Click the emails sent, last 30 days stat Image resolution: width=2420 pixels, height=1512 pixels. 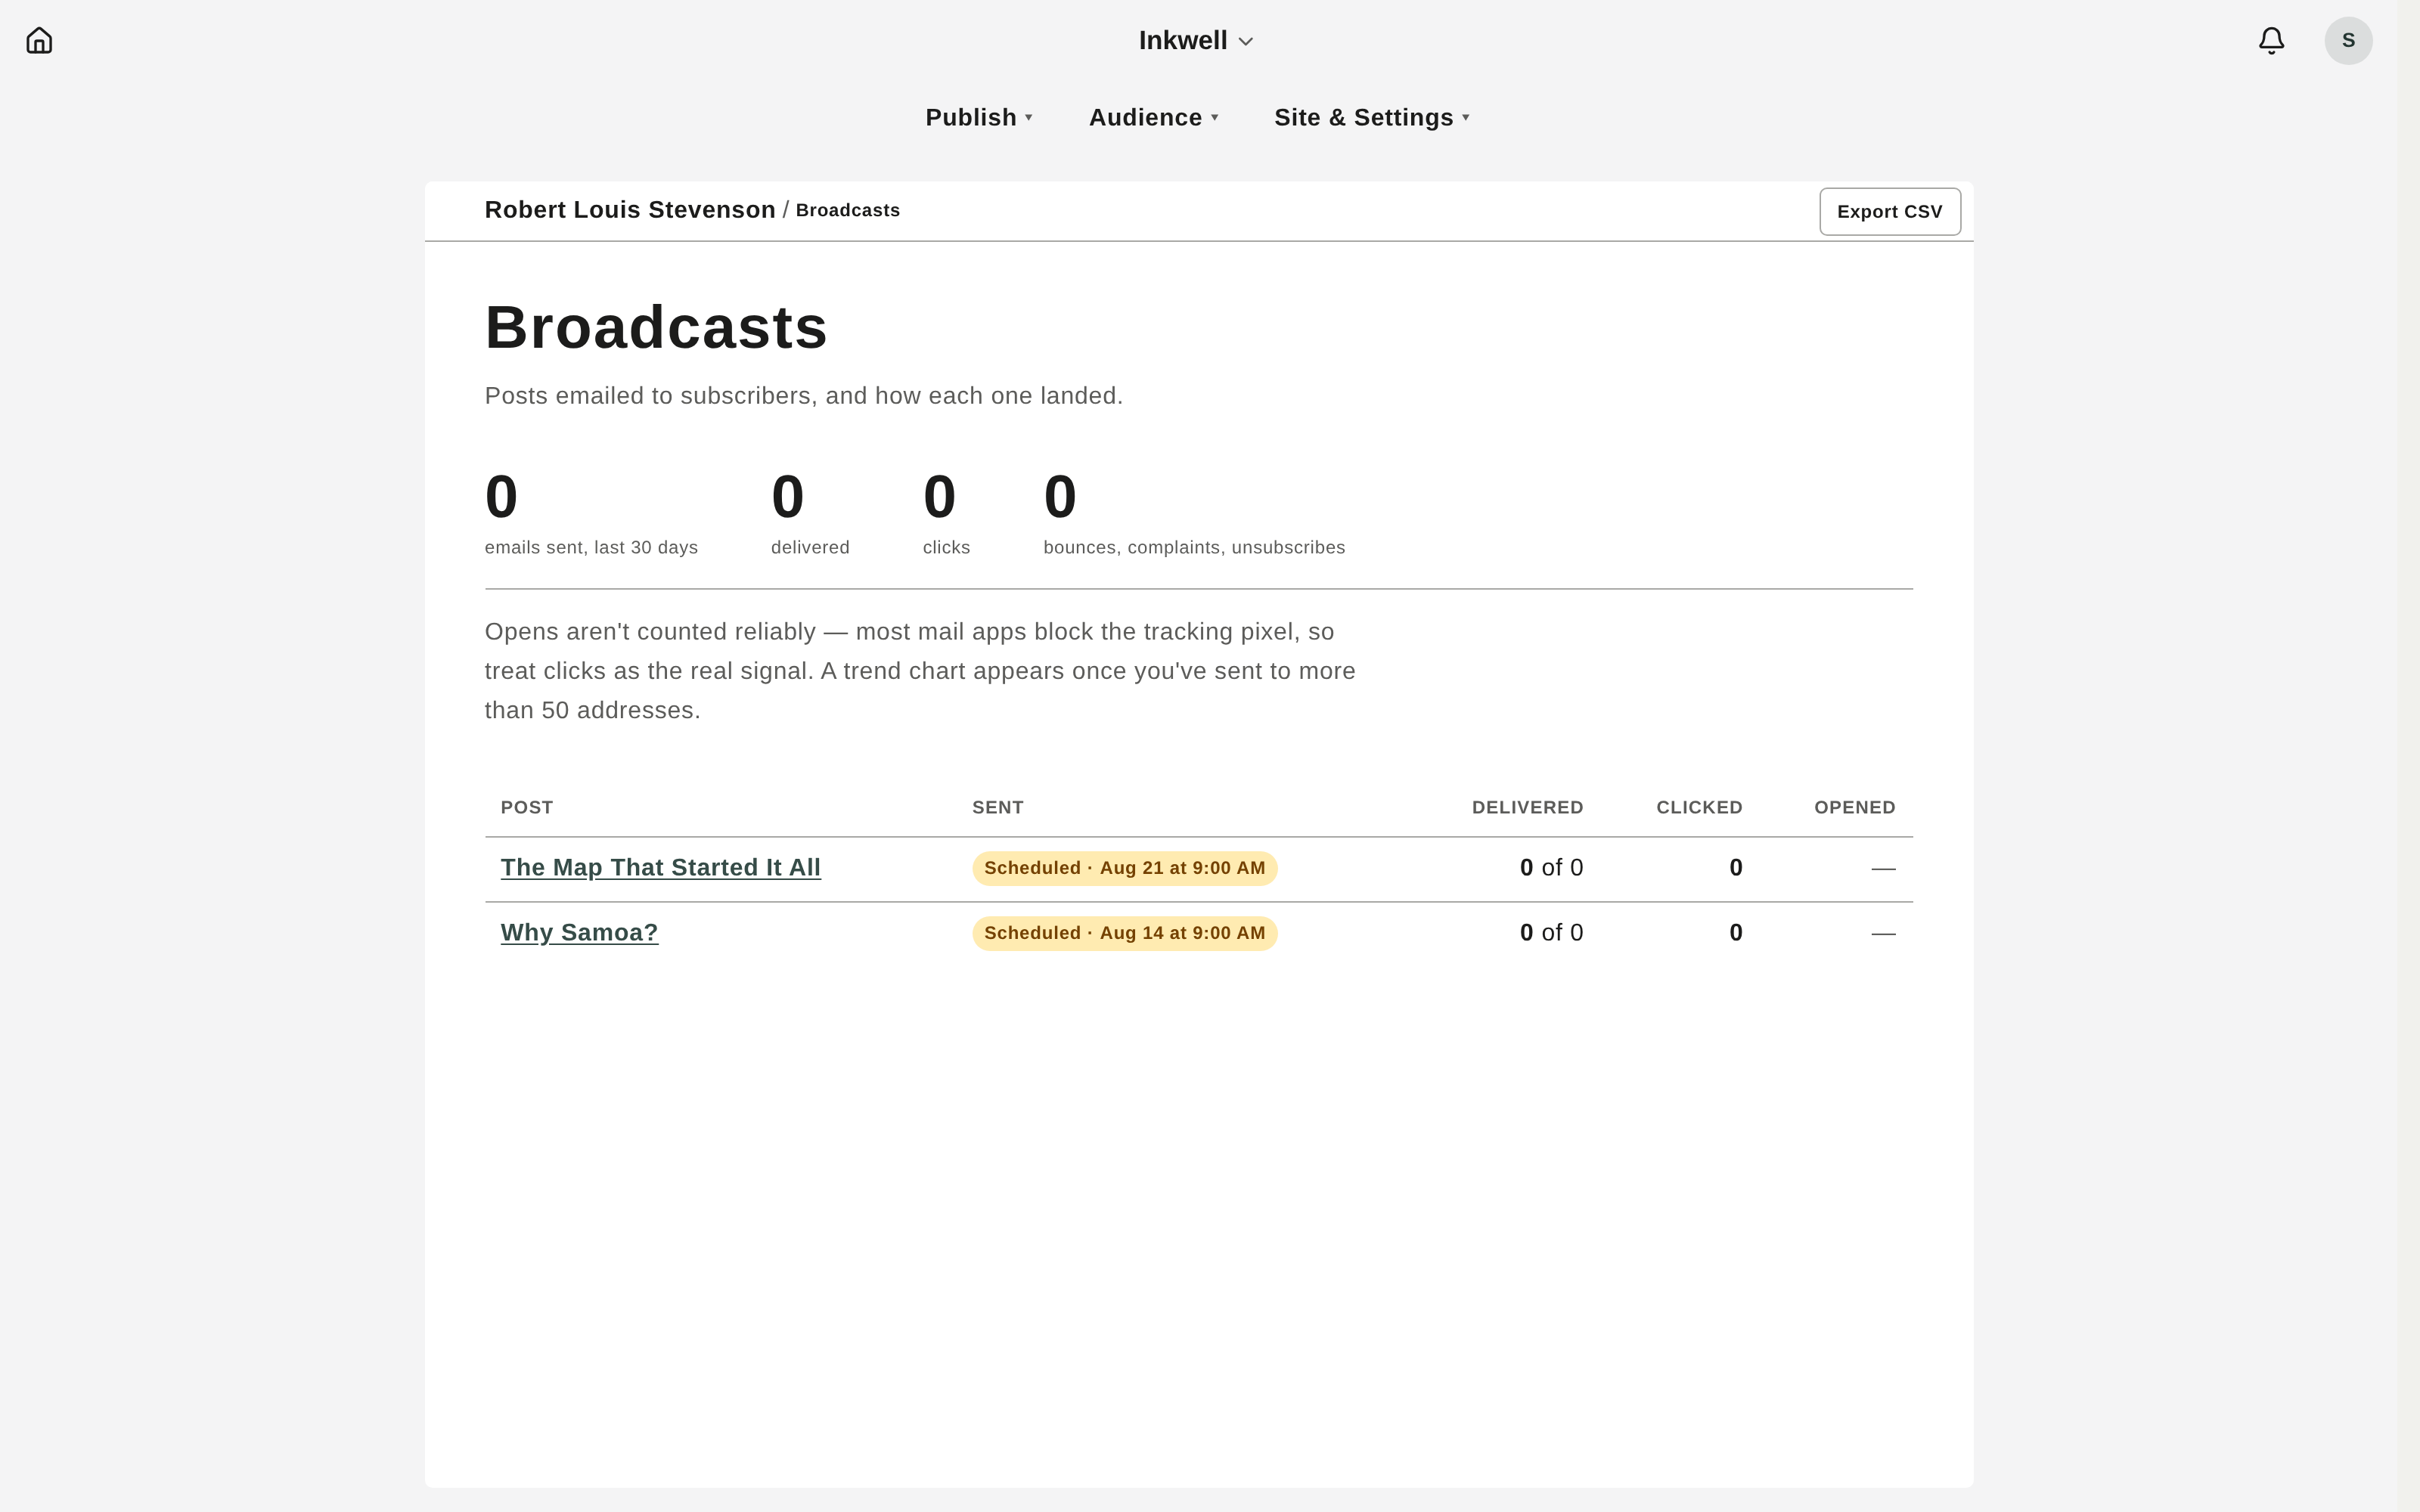pos(592,513)
